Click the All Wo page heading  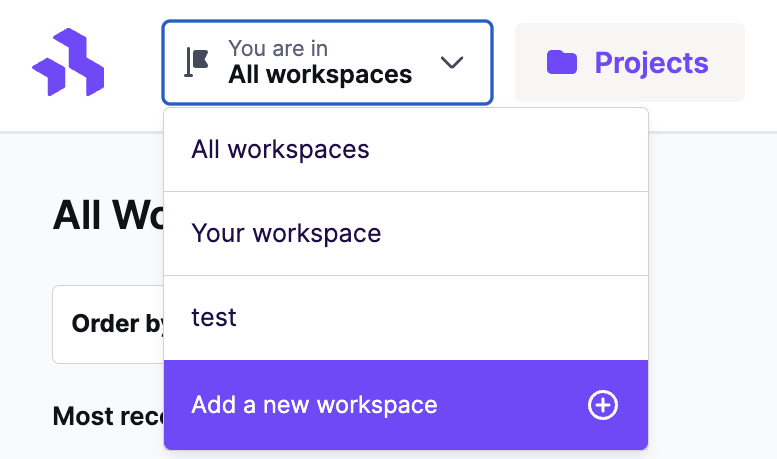point(109,215)
